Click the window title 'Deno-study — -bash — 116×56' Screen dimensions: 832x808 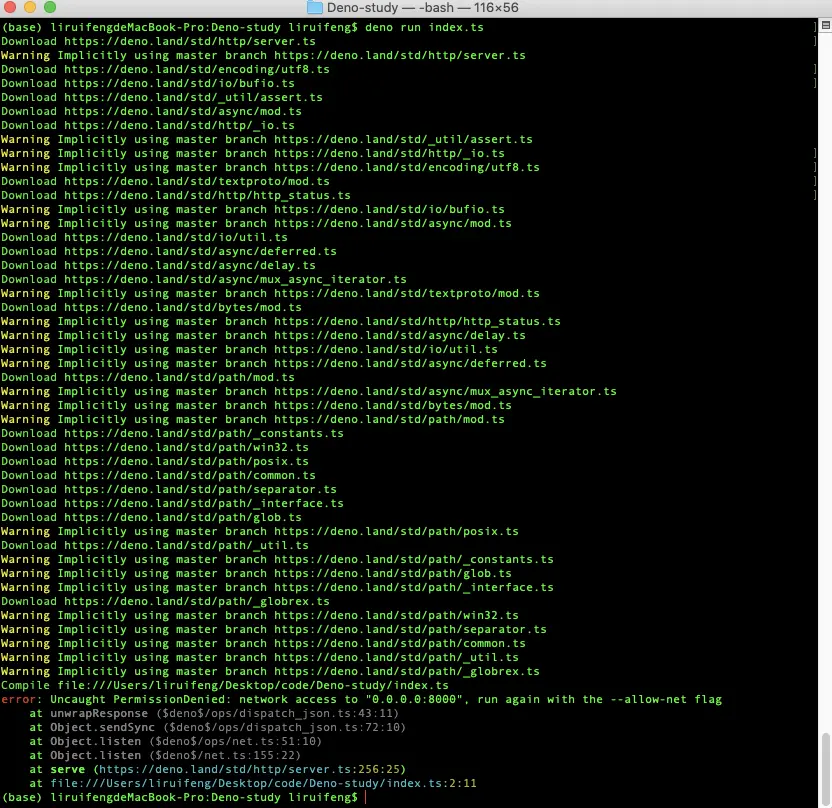tap(422, 7)
